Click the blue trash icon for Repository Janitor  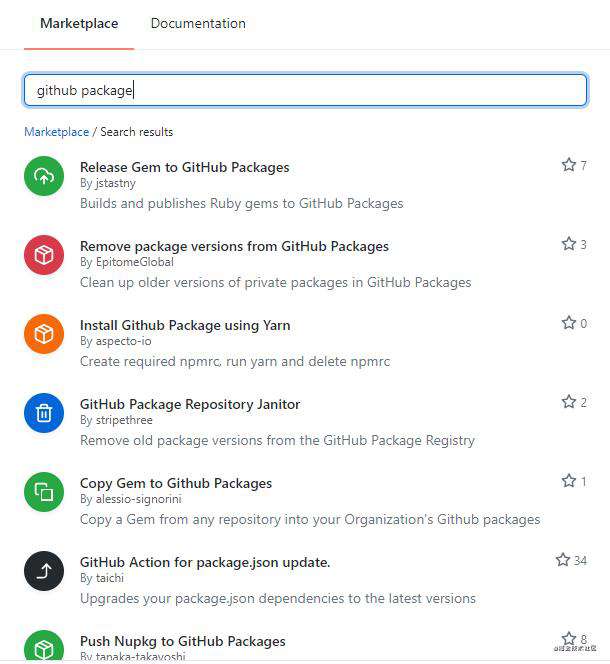coord(44,413)
